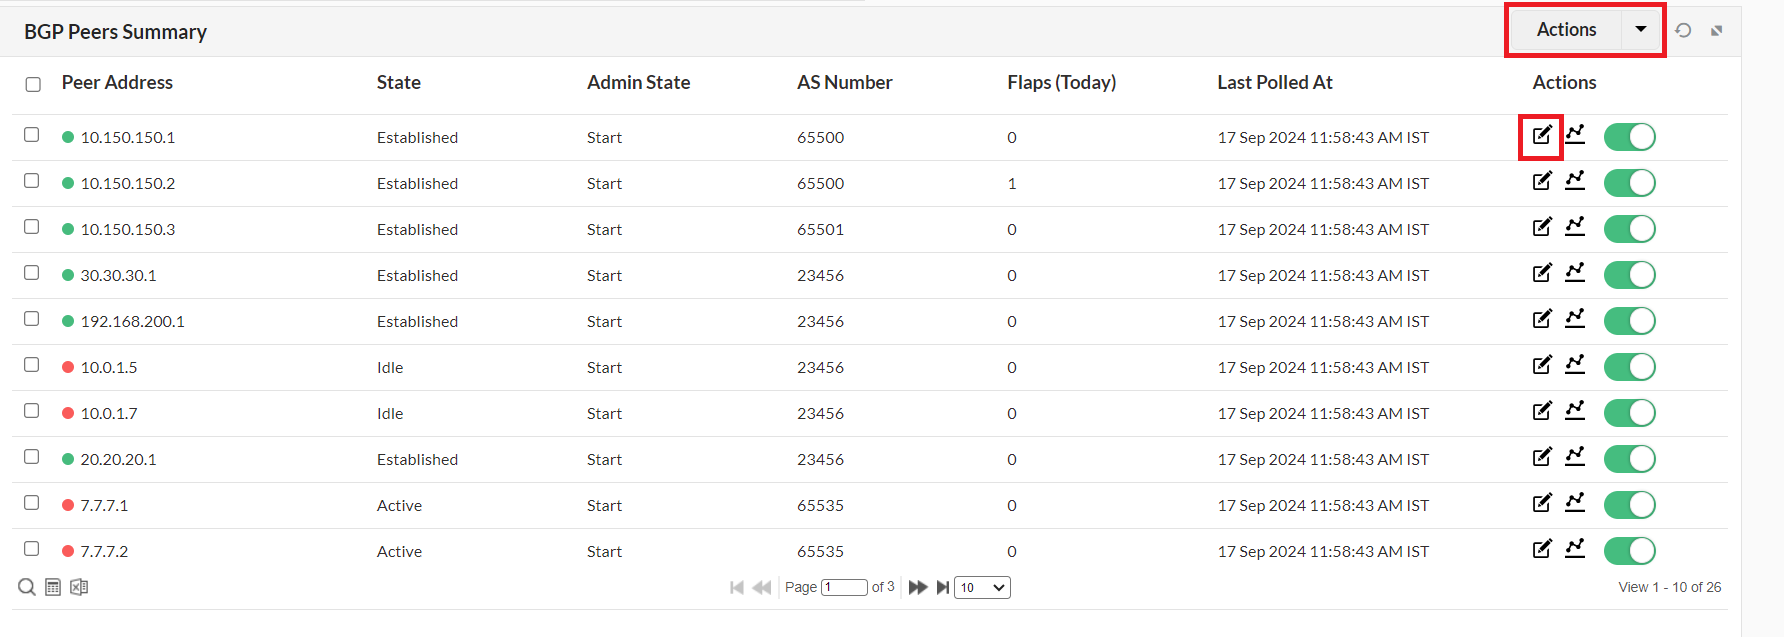Open the performance graph for peer 30.30.30.1
The width and height of the screenshot is (1784, 637).
tap(1576, 272)
